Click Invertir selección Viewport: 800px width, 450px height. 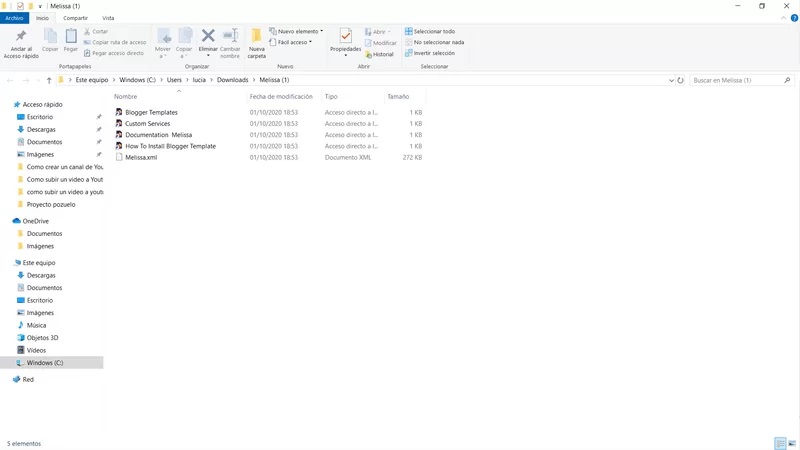429,53
